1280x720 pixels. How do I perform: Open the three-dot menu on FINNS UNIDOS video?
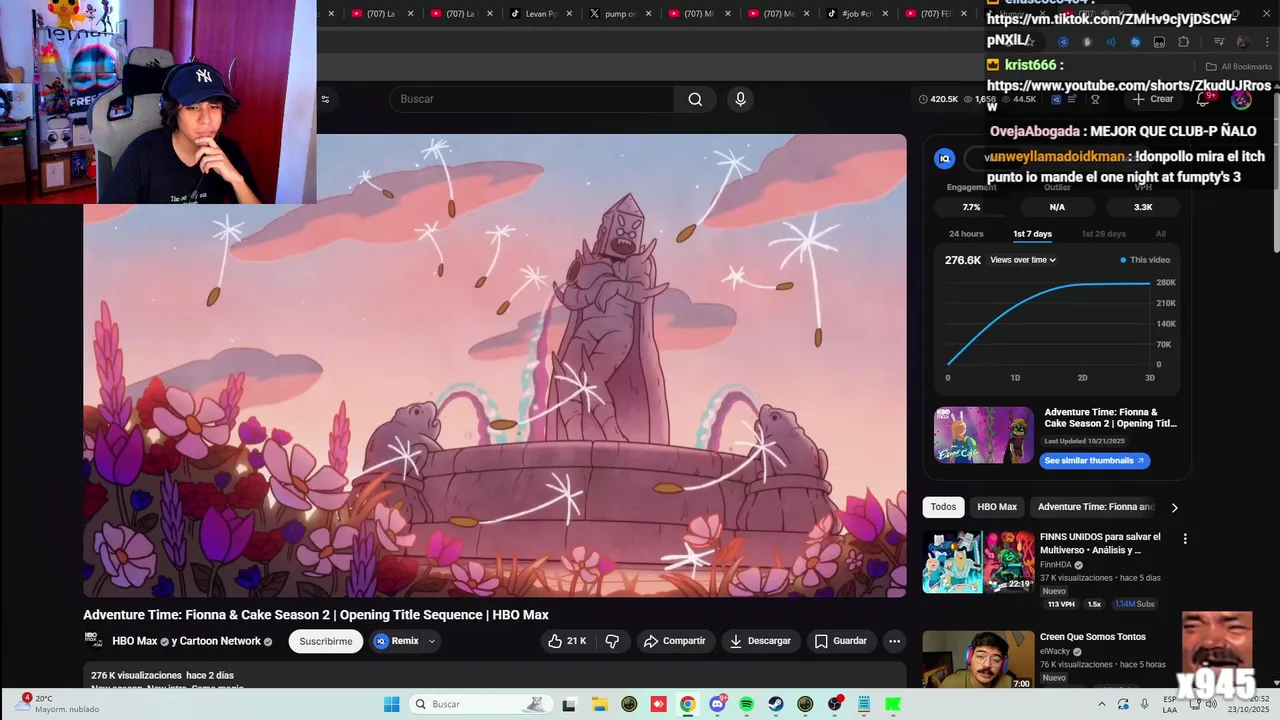point(1185,538)
